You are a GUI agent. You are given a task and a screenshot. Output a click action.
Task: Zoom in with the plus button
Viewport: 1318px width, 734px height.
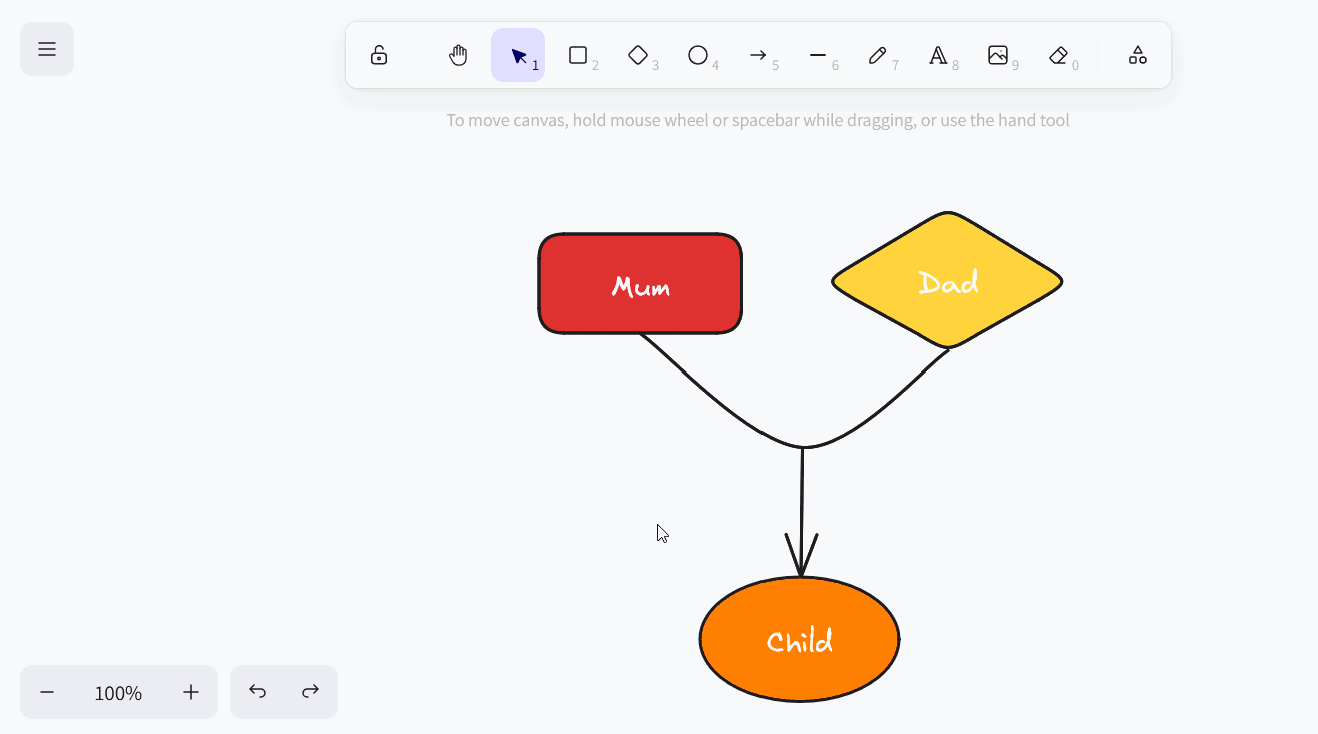click(x=191, y=692)
